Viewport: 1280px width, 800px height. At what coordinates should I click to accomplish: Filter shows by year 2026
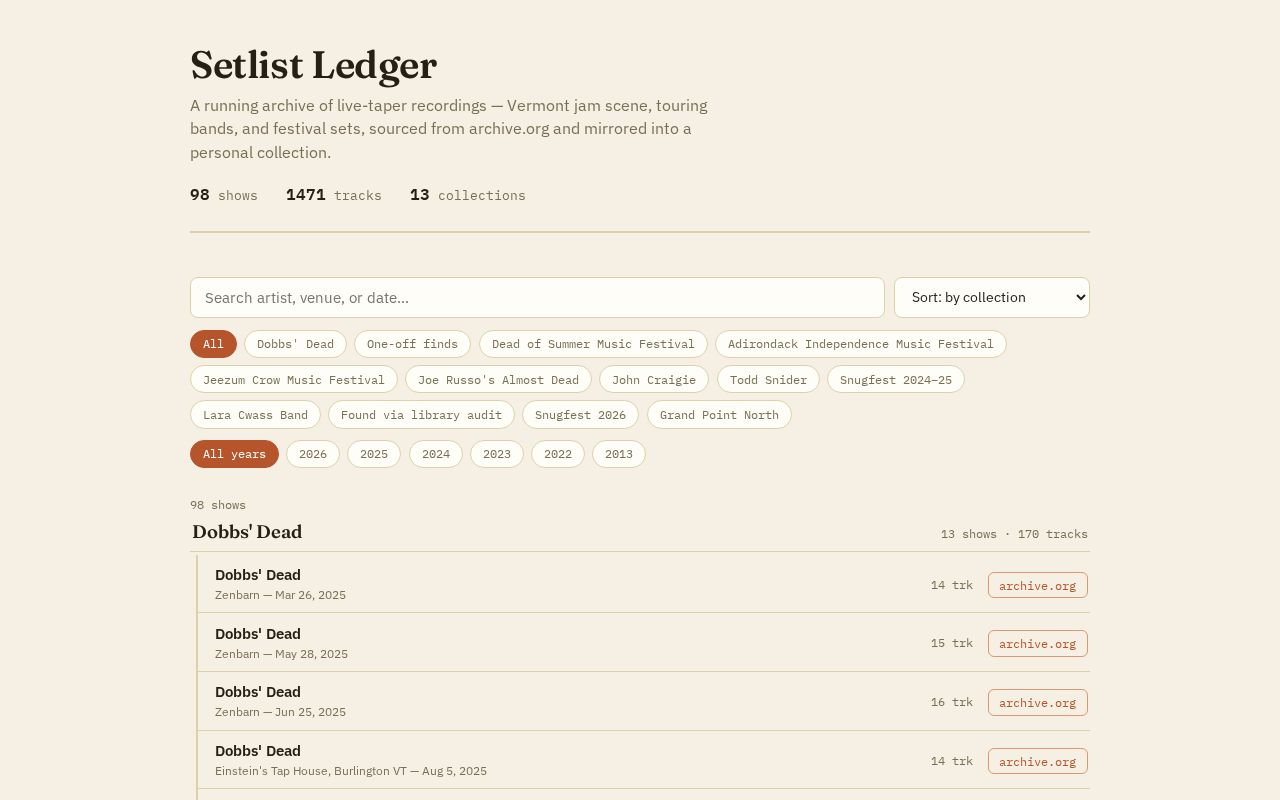[313, 454]
